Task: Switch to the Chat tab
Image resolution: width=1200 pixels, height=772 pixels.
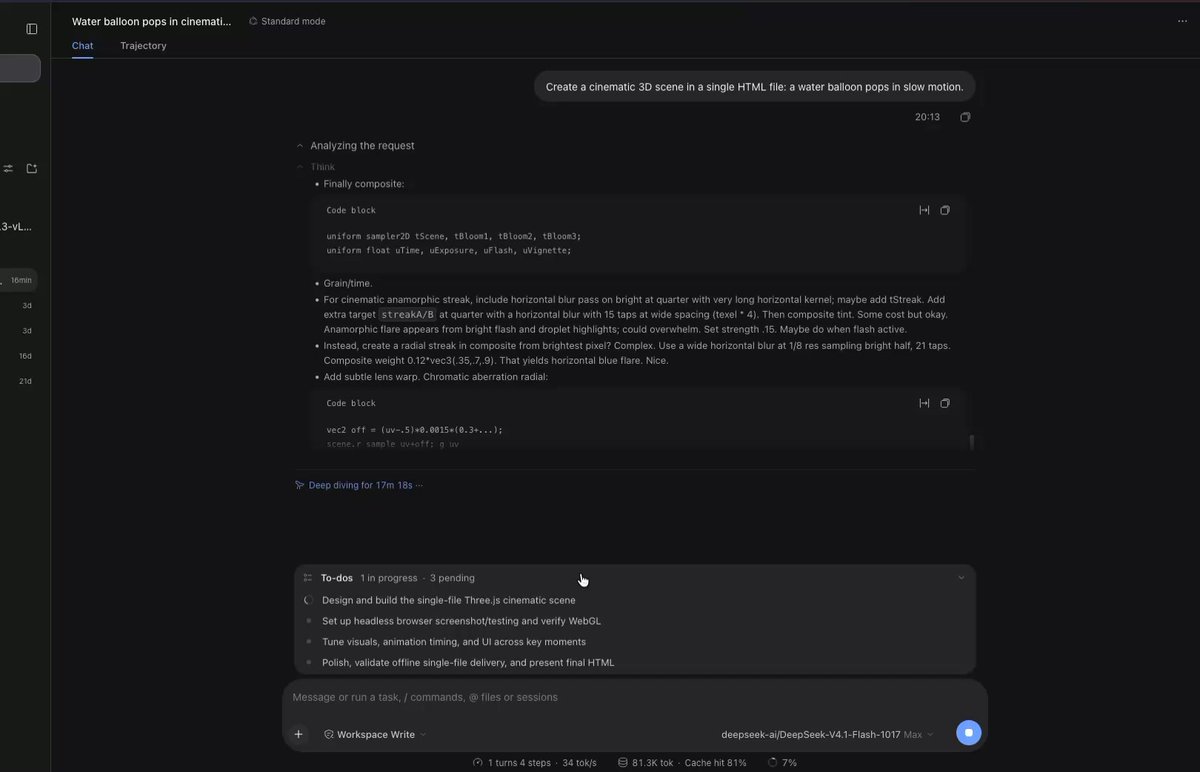Action: pos(82,46)
